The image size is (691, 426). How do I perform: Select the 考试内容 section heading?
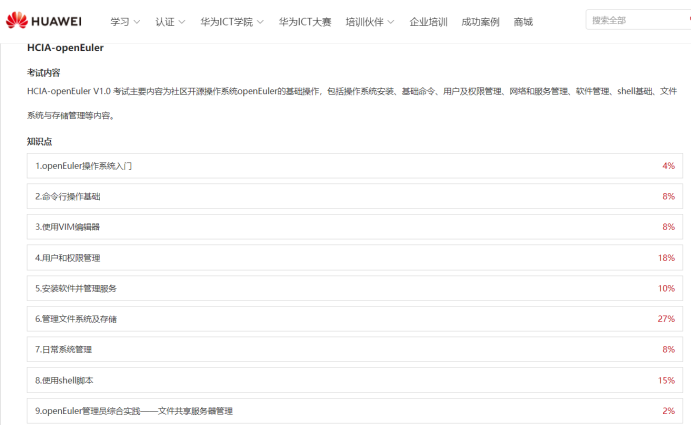click(43, 73)
